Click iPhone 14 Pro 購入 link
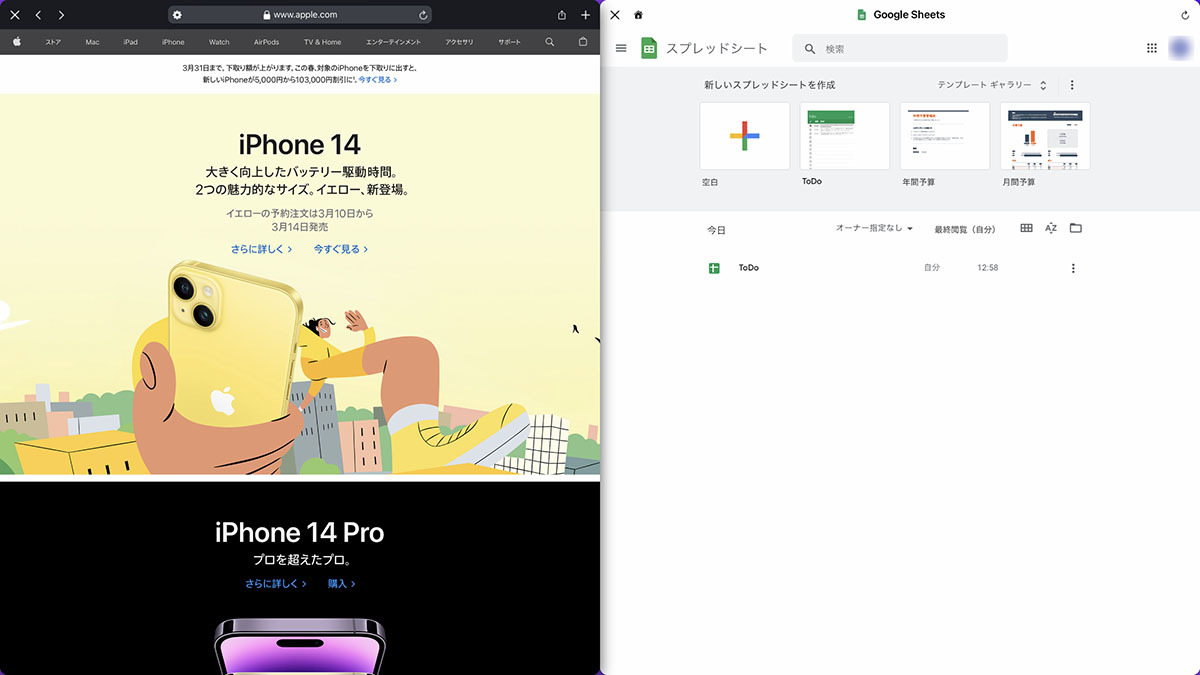The height and width of the screenshot is (675, 1200). 342,583
